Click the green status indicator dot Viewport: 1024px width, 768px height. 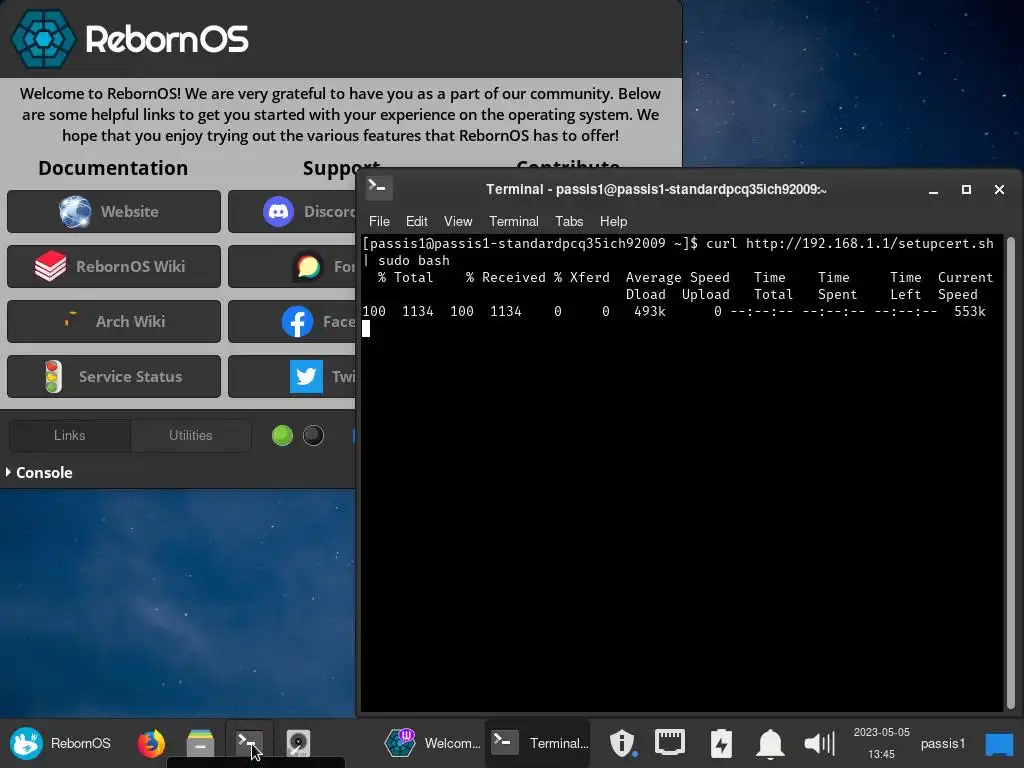coord(282,436)
